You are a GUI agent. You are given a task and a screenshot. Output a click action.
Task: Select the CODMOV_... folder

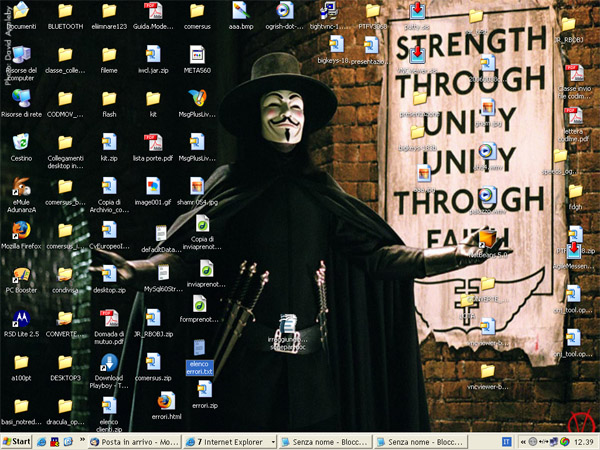[x=65, y=98]
